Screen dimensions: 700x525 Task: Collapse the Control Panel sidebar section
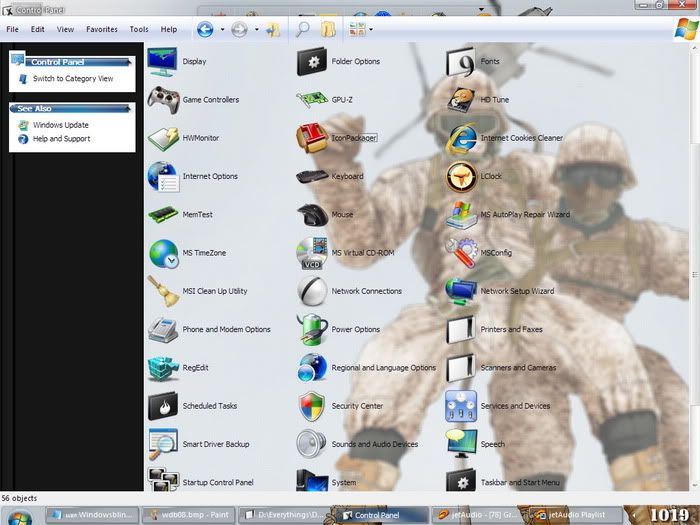(x=130, y=62)
